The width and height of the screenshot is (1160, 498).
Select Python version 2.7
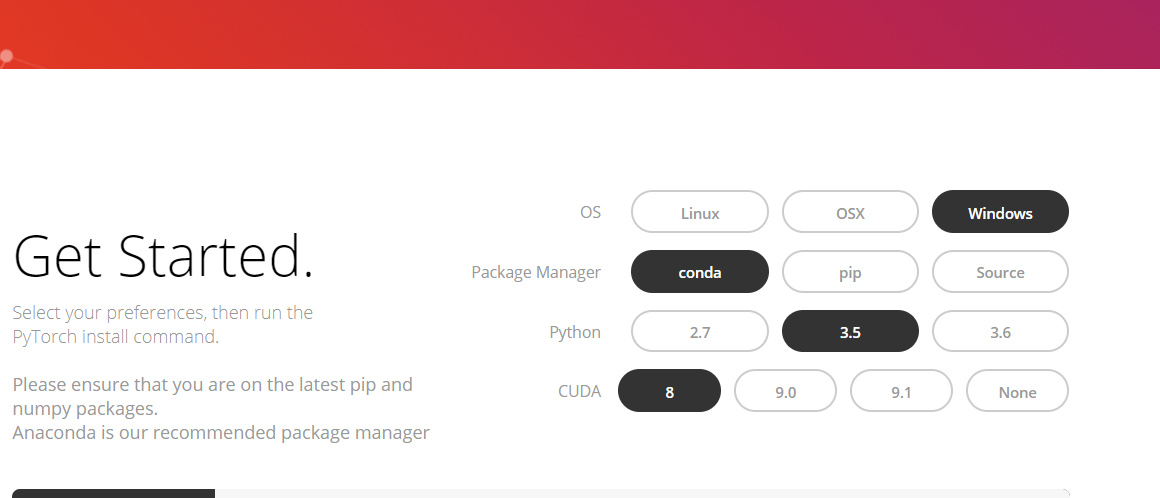click(699, 332)
